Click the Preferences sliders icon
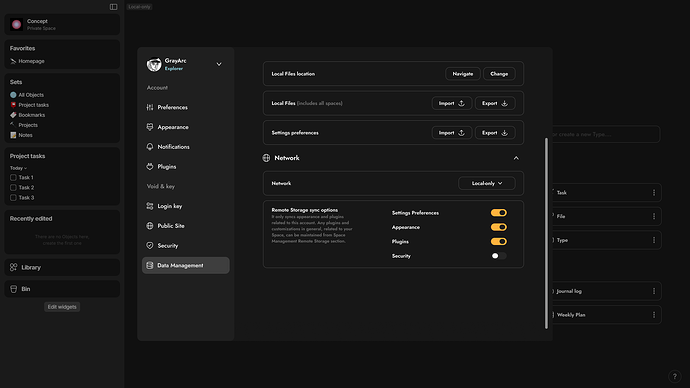 (150, 107)
